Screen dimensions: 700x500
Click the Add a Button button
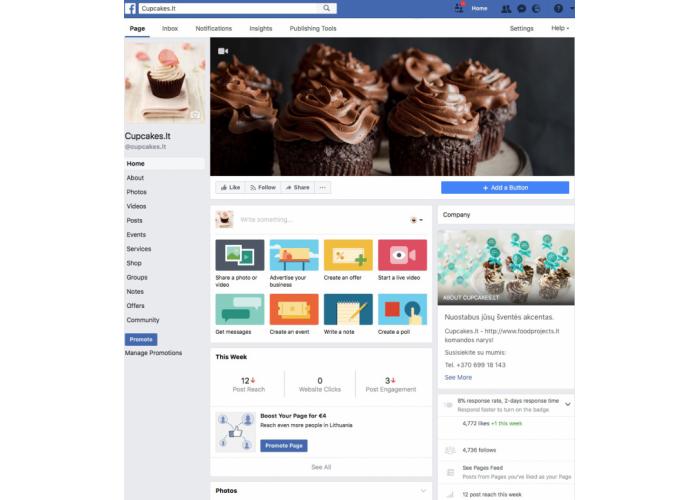pyautogui.click(x=505, y=188)
